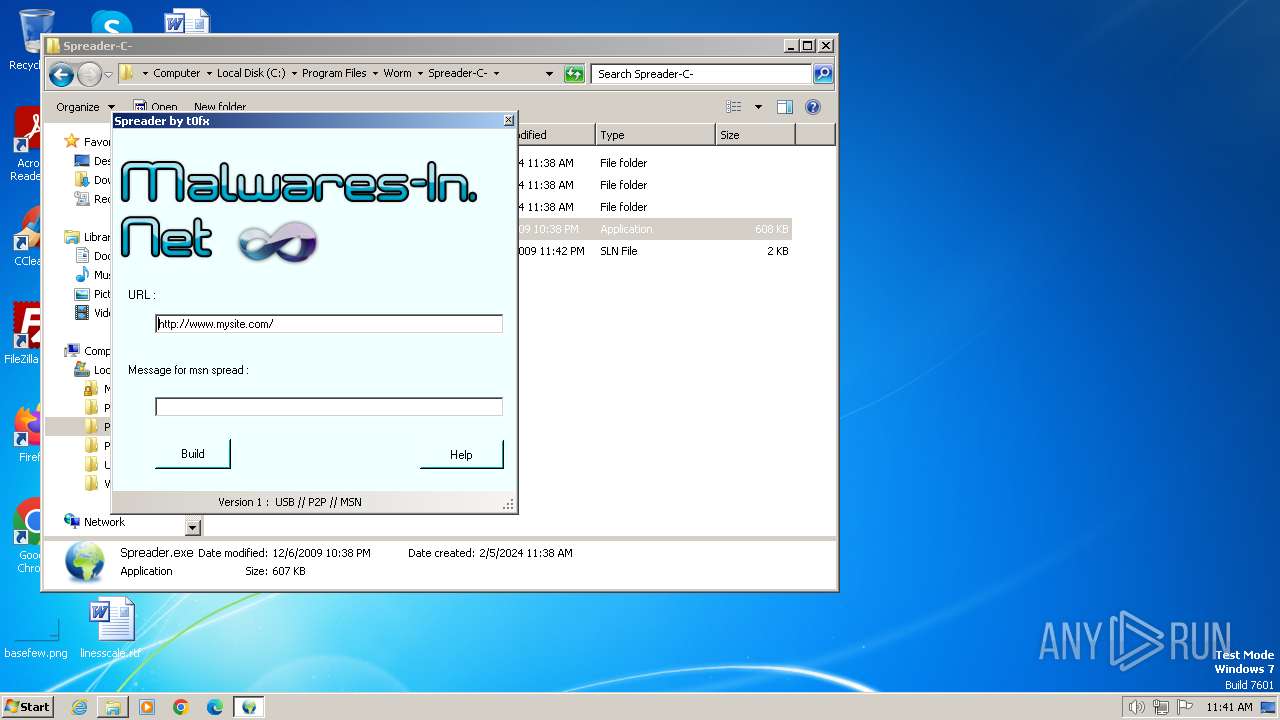
Task: Close the Spreader by t0fx dialog
Action: click(x=508, y=120)
